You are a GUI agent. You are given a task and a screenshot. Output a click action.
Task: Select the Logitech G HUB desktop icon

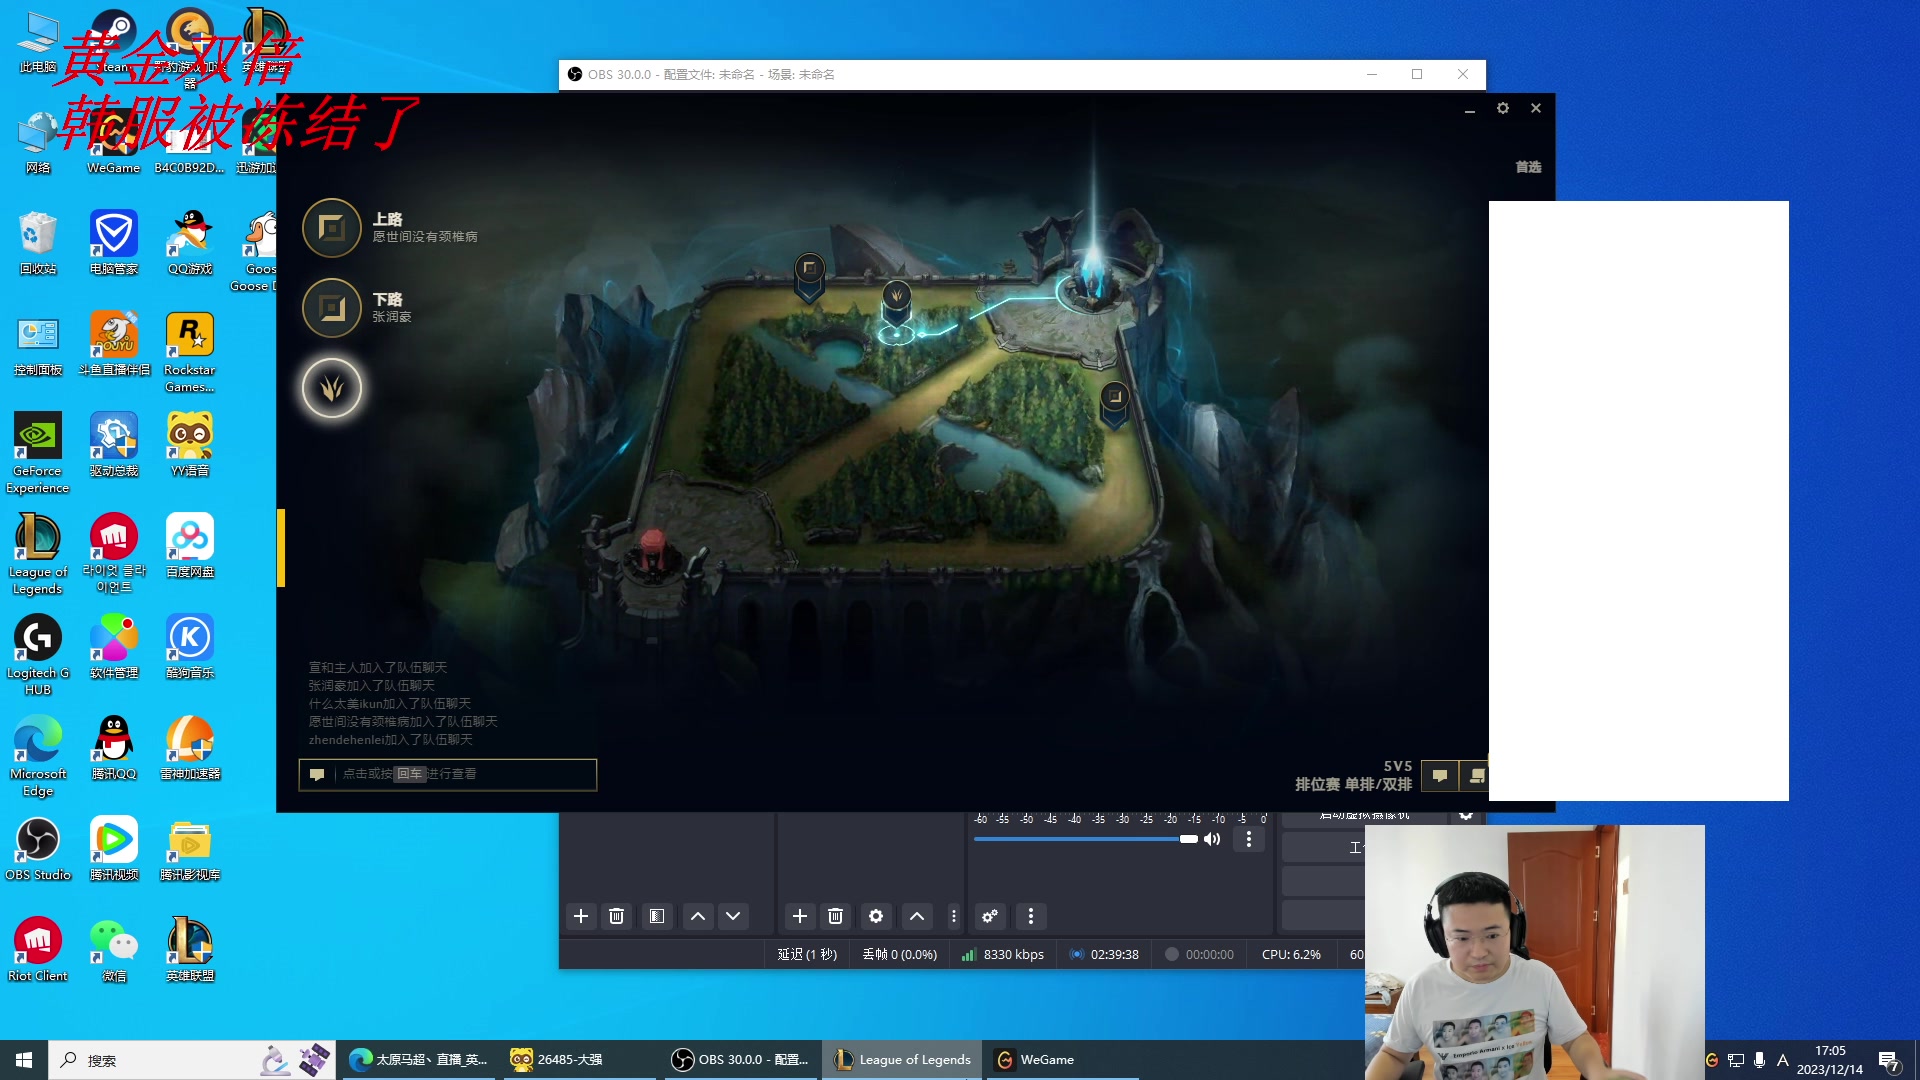coord(38,655)
